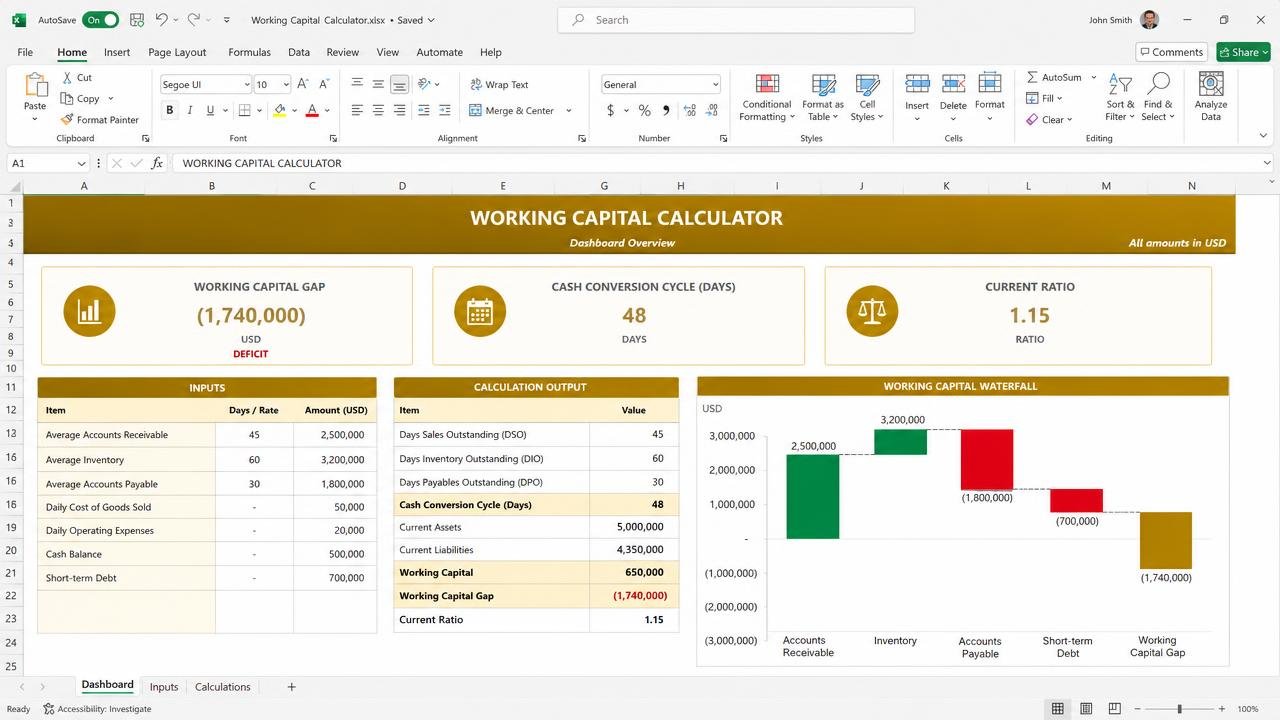Viewport: 1280px width, 720px height.
Task: Expand the AutoSum dropdown arrow
Action: 1094,77
